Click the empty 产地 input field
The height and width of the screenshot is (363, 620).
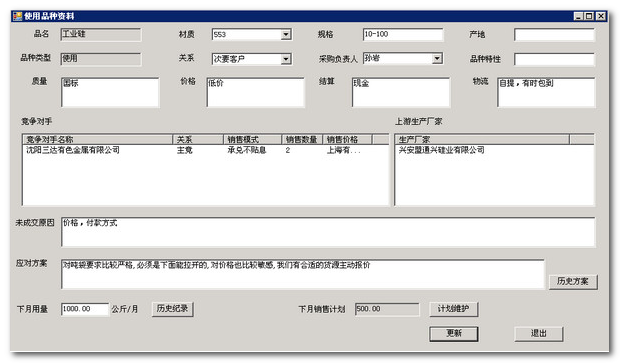pyautogui.click(x=554, y=34)
